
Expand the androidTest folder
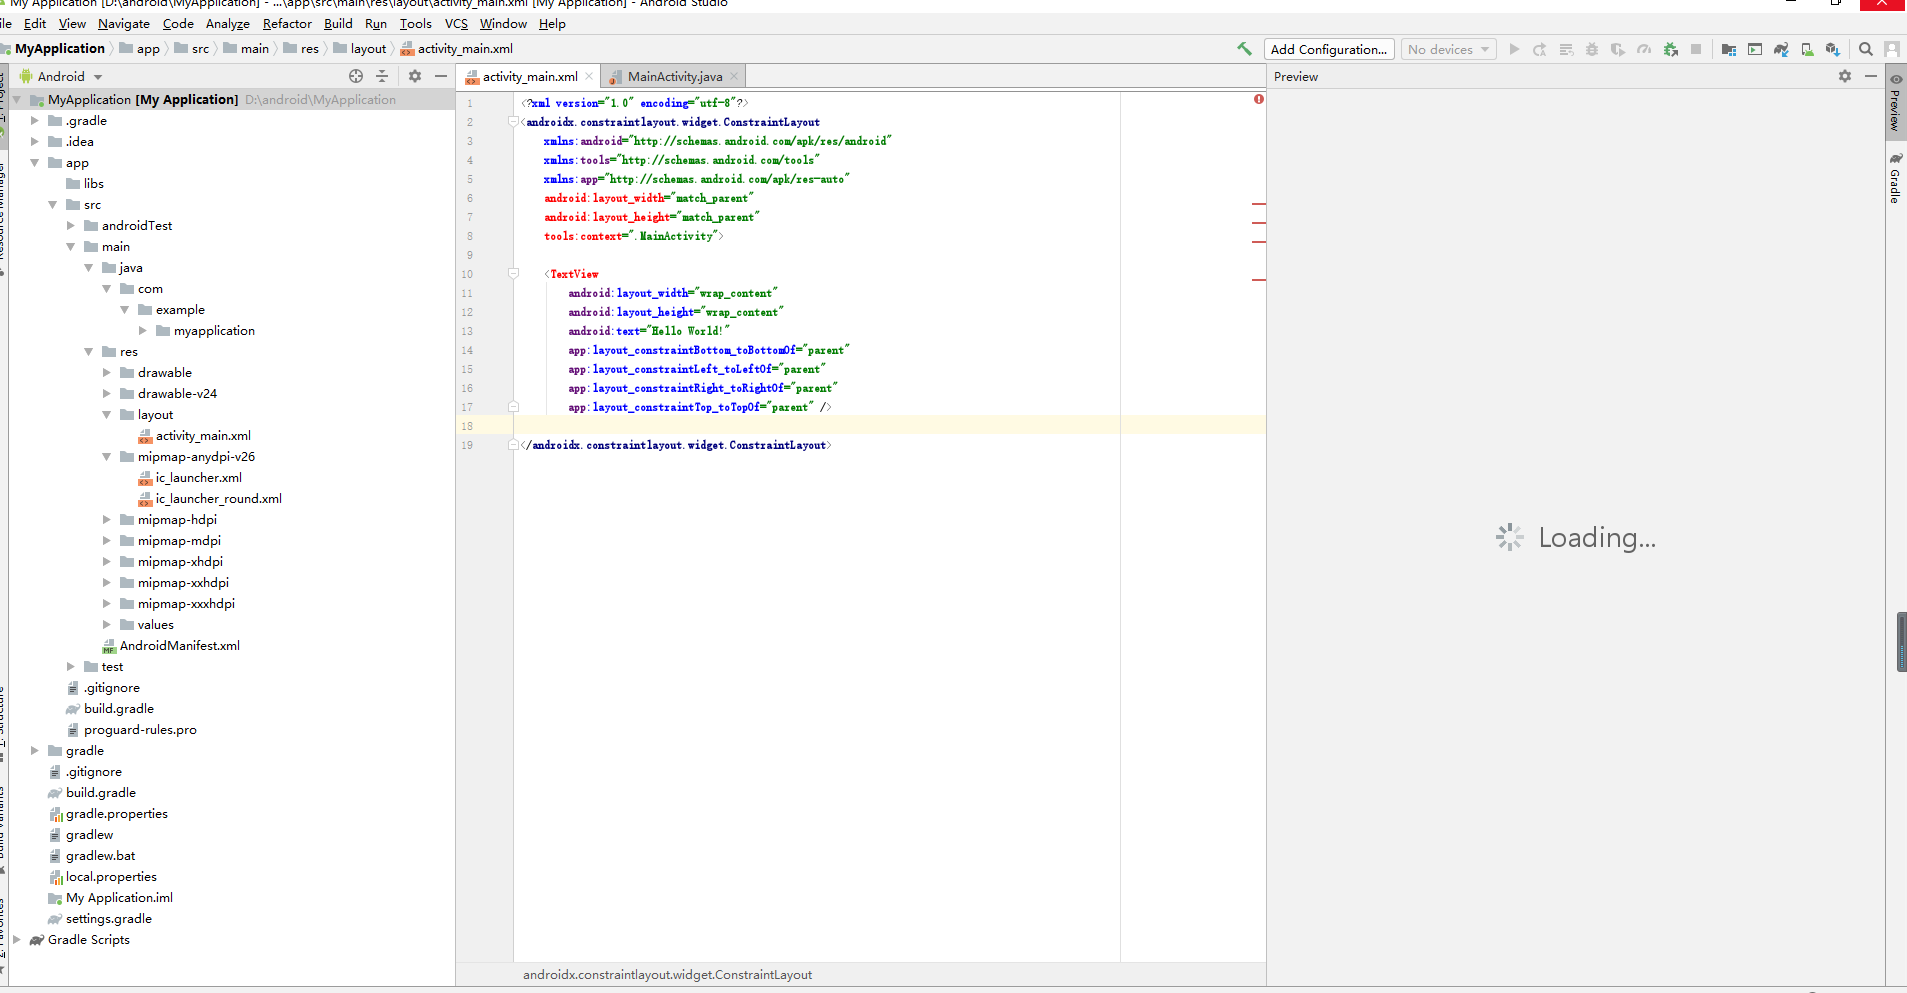click(71, 225)
